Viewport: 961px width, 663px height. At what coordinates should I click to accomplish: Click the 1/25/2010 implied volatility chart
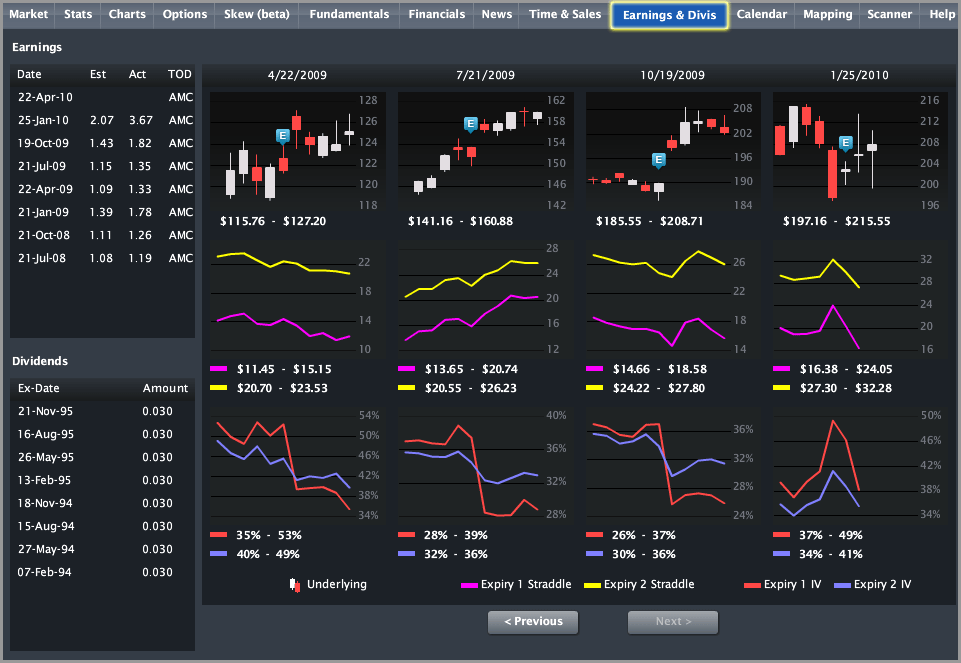(860, 465)
